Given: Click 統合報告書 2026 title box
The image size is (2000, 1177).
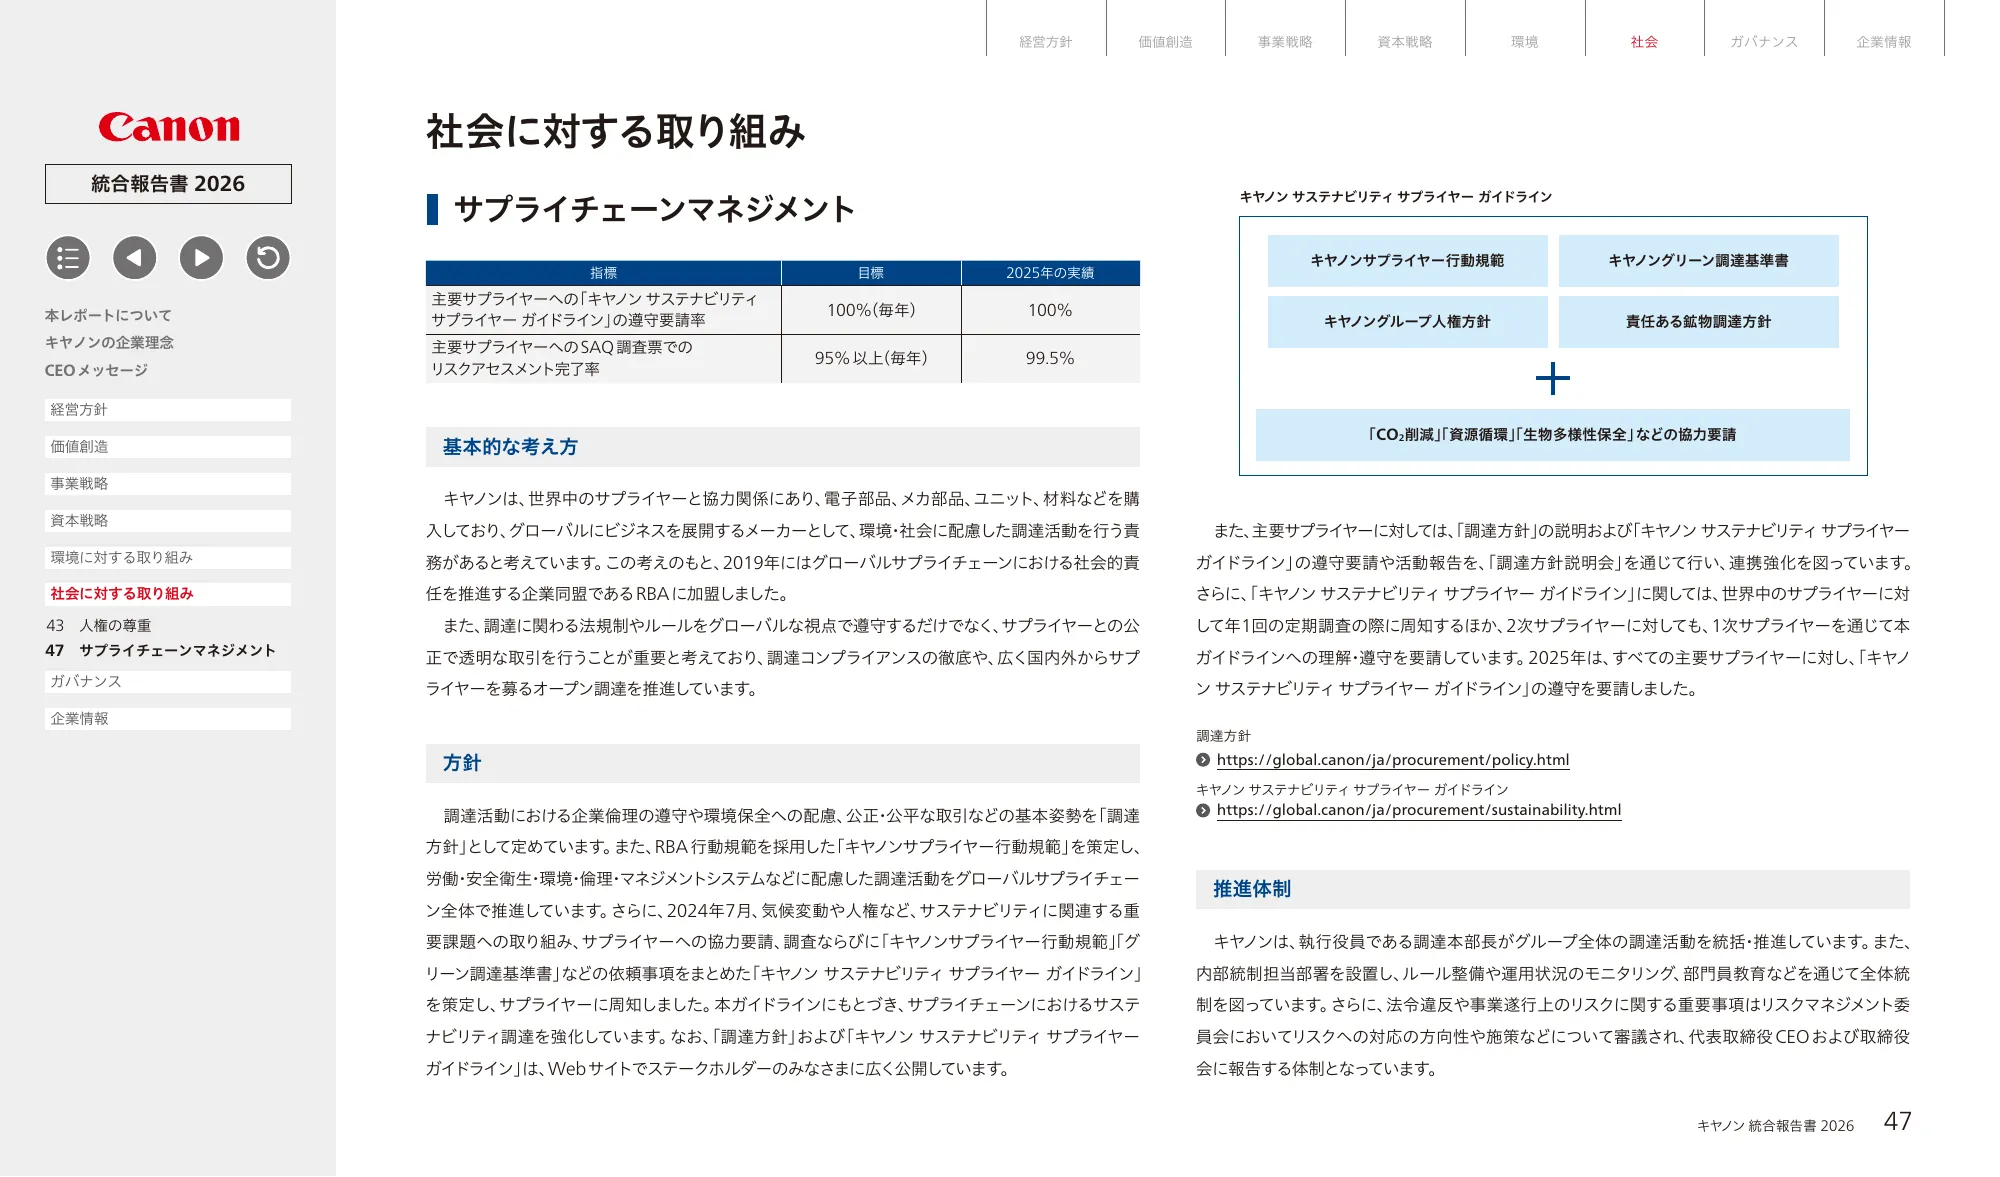Looking at the screenshot, I should coord(168,184).
